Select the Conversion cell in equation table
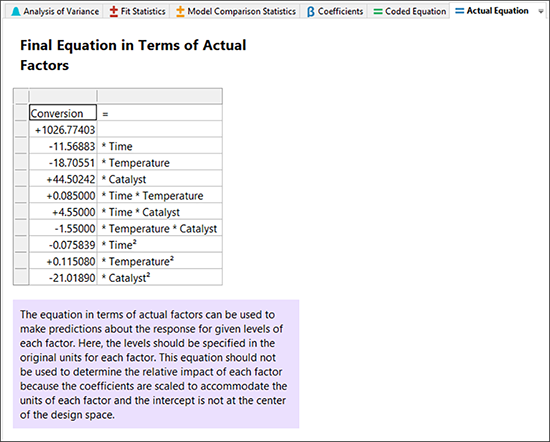This screenshot has height=442, width=550. [x=63, y=113]
